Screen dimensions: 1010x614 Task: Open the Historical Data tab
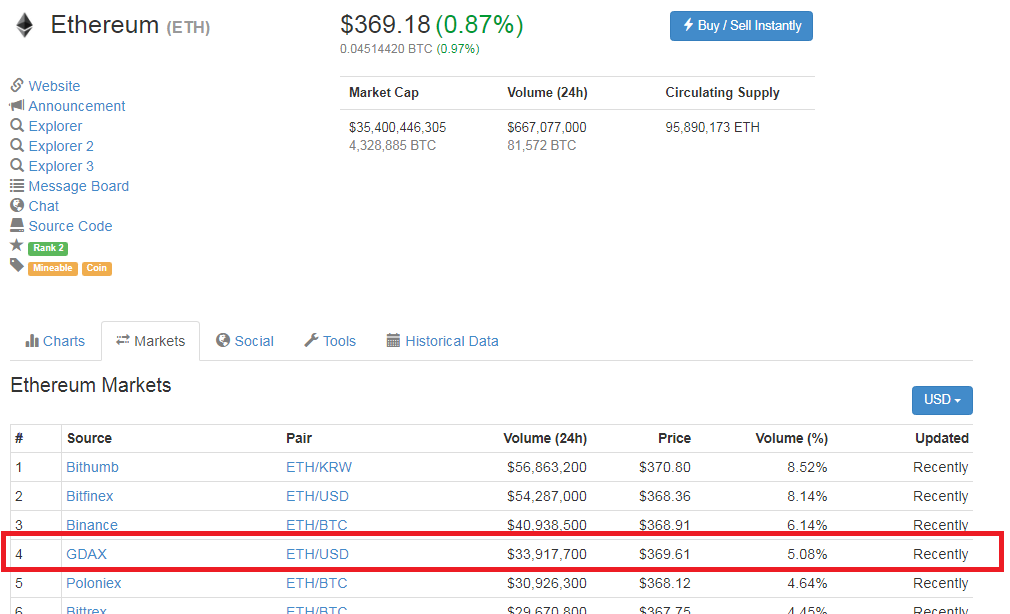click(x=443, y=341)
